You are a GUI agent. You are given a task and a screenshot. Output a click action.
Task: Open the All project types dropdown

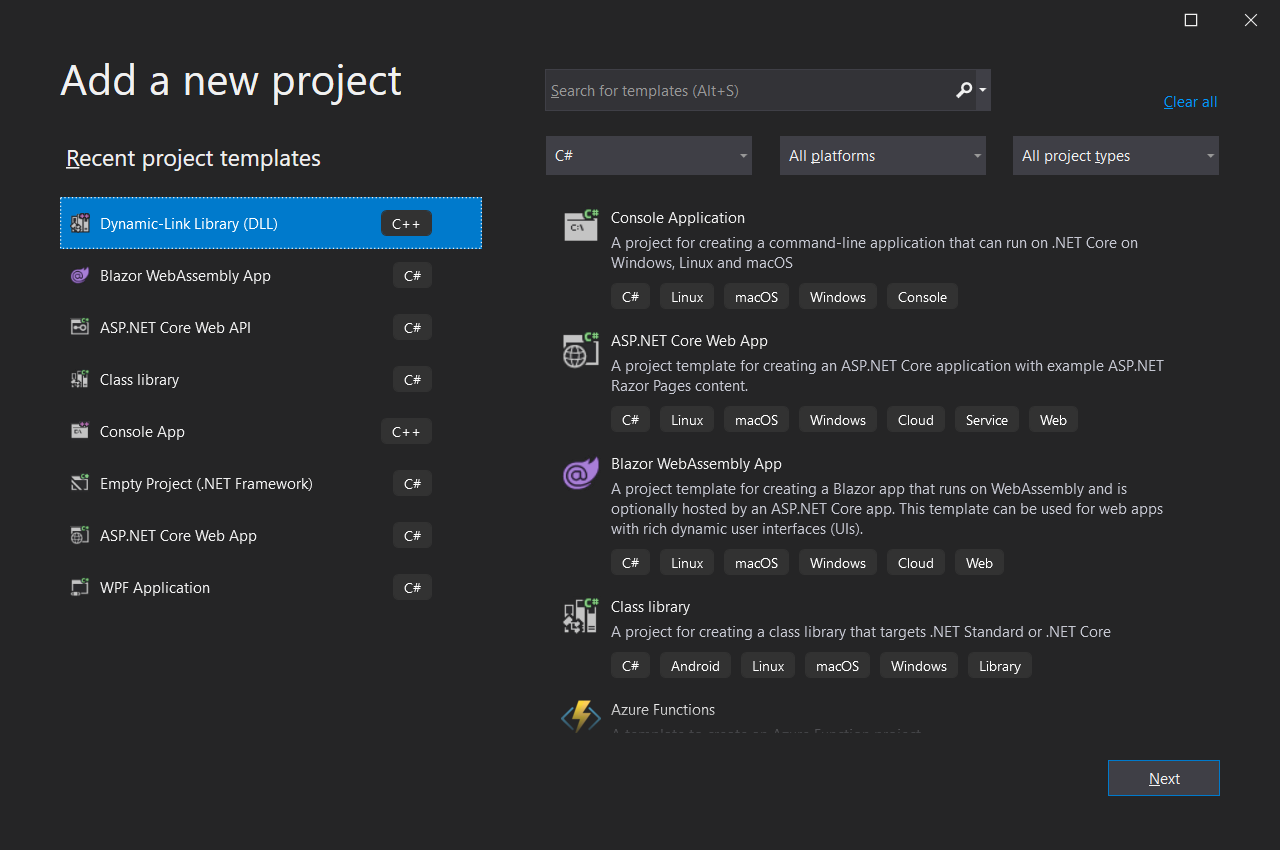click(1116, 156)
